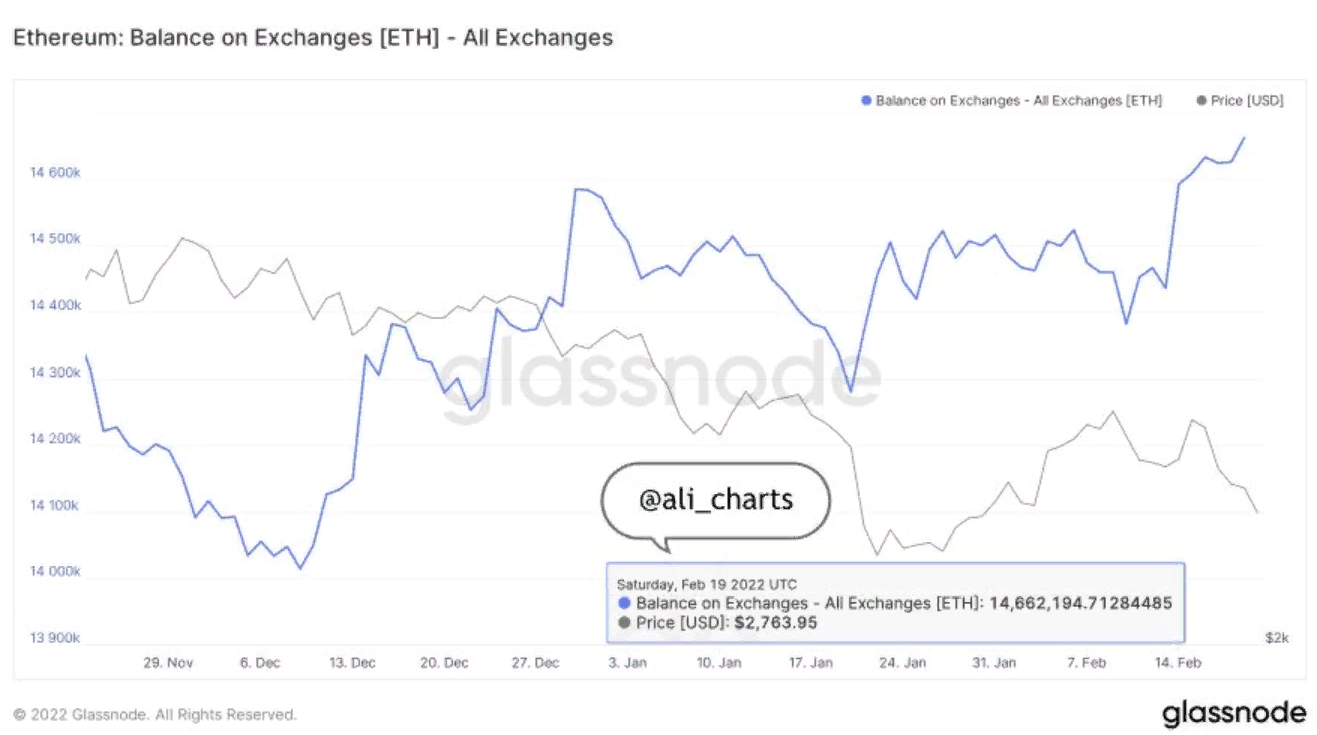Click the 13 900k y-axis label

55,638
